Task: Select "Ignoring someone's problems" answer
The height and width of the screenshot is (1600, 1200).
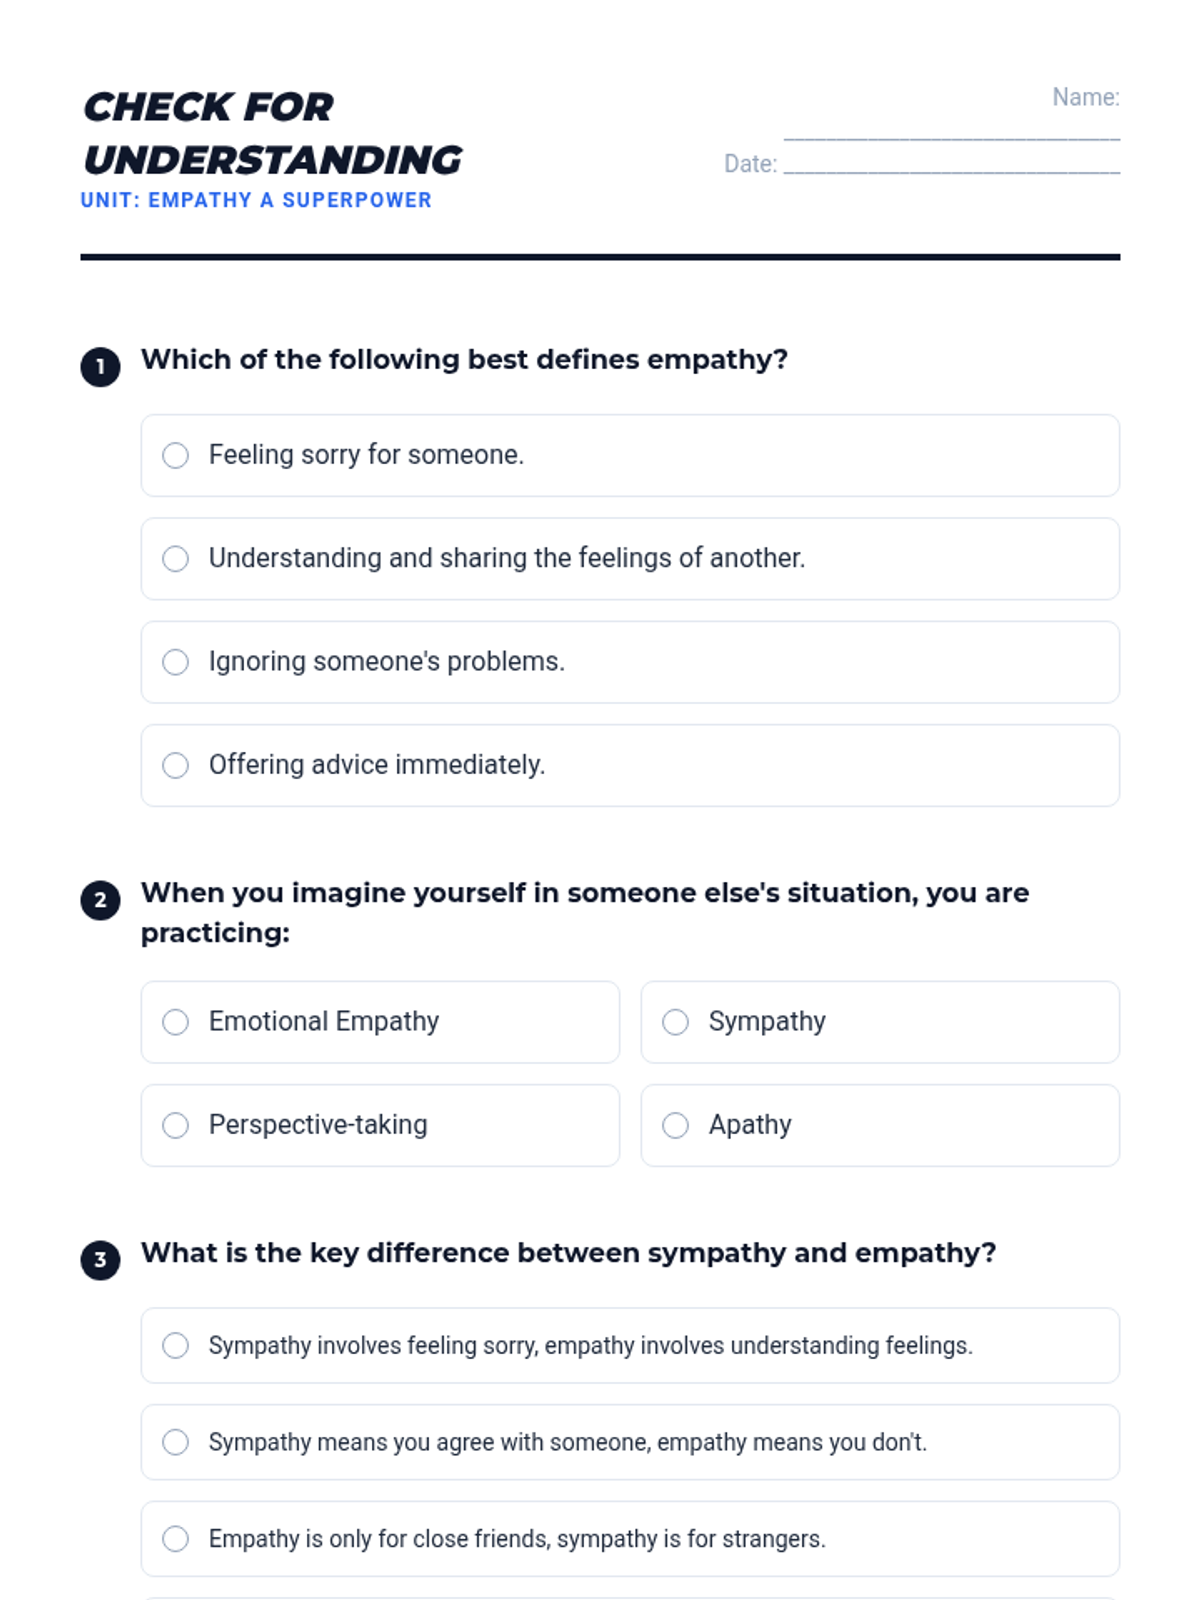Action: (x=176, y=662)
